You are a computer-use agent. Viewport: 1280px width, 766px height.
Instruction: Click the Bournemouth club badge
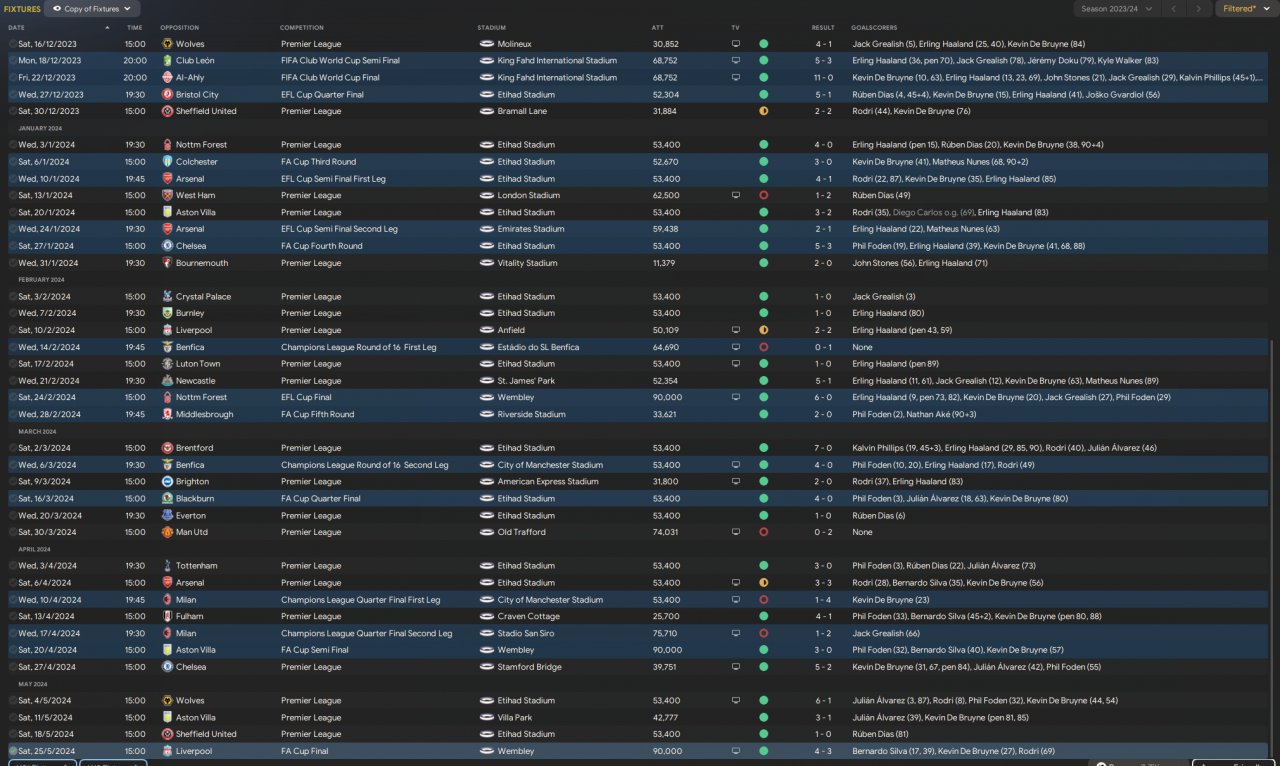pos(167,263)
